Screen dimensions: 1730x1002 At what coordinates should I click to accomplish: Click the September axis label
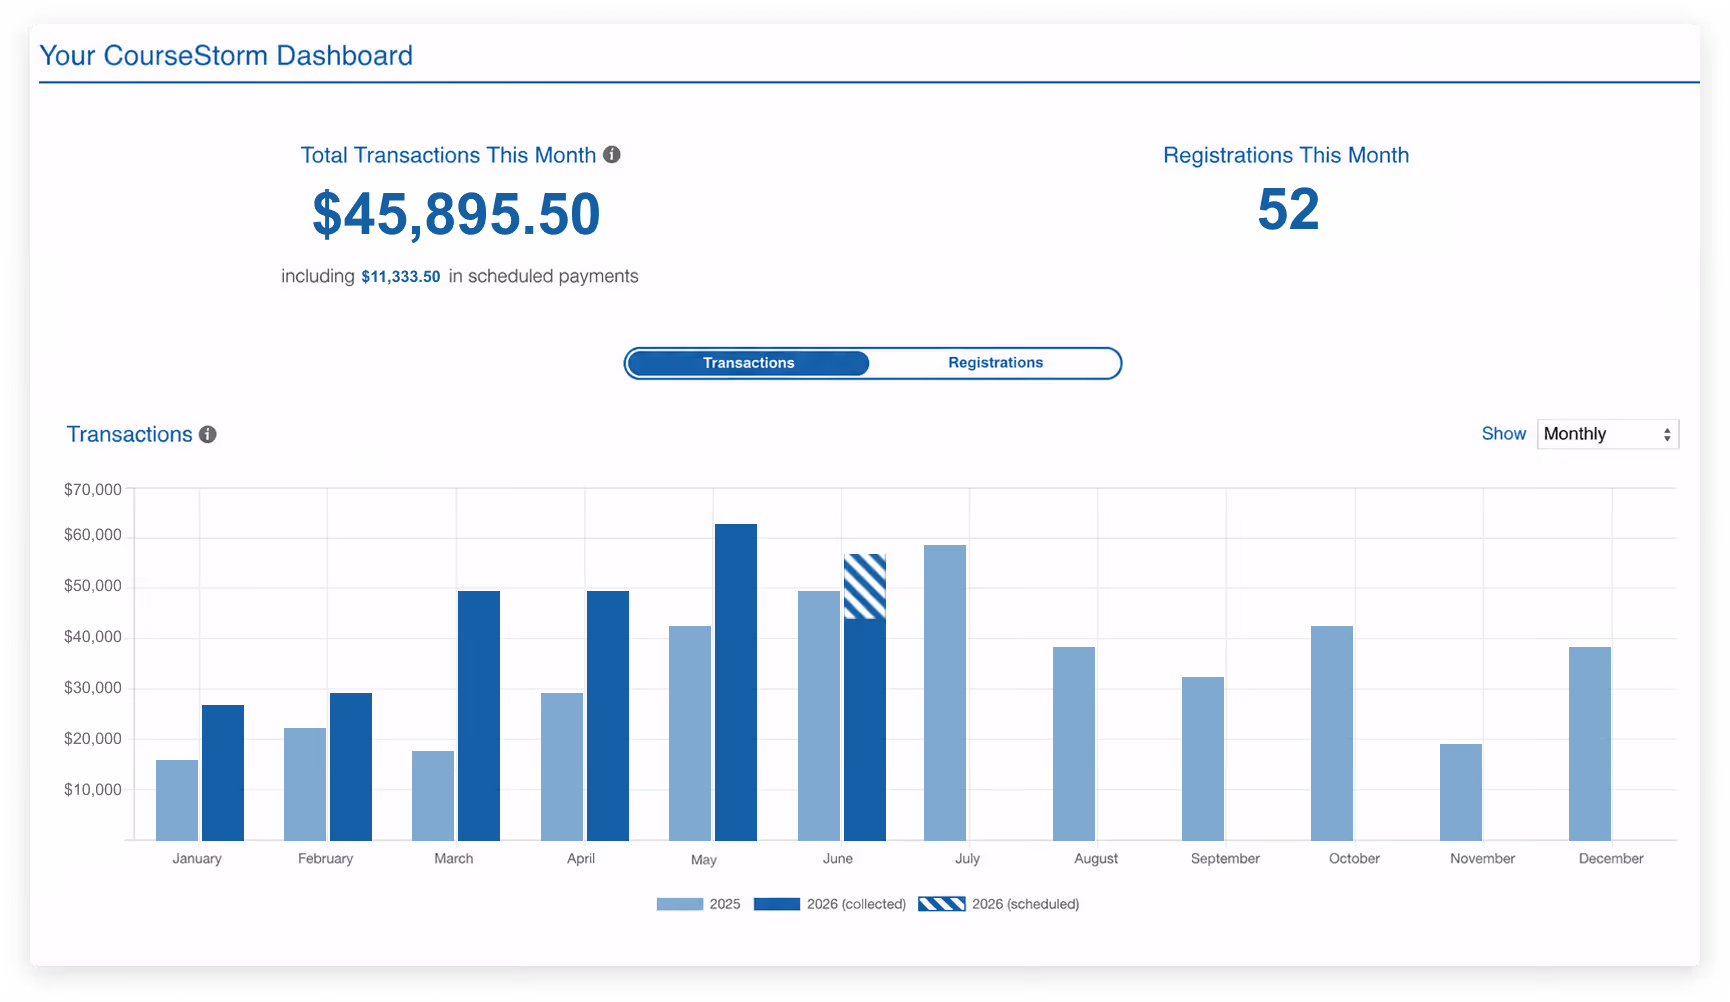(1225, 859)
